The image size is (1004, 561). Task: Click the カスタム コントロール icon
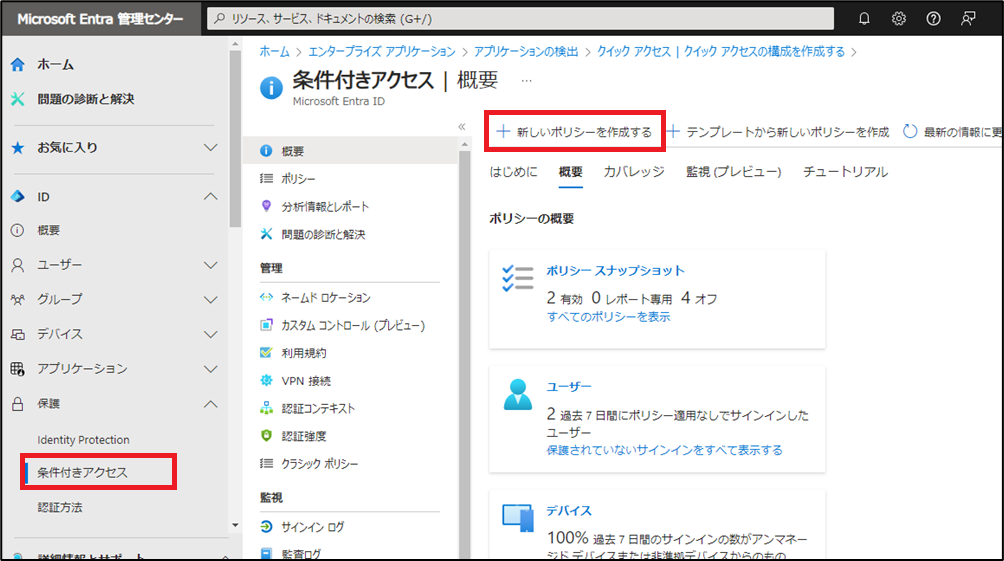[x=266, y=325]
